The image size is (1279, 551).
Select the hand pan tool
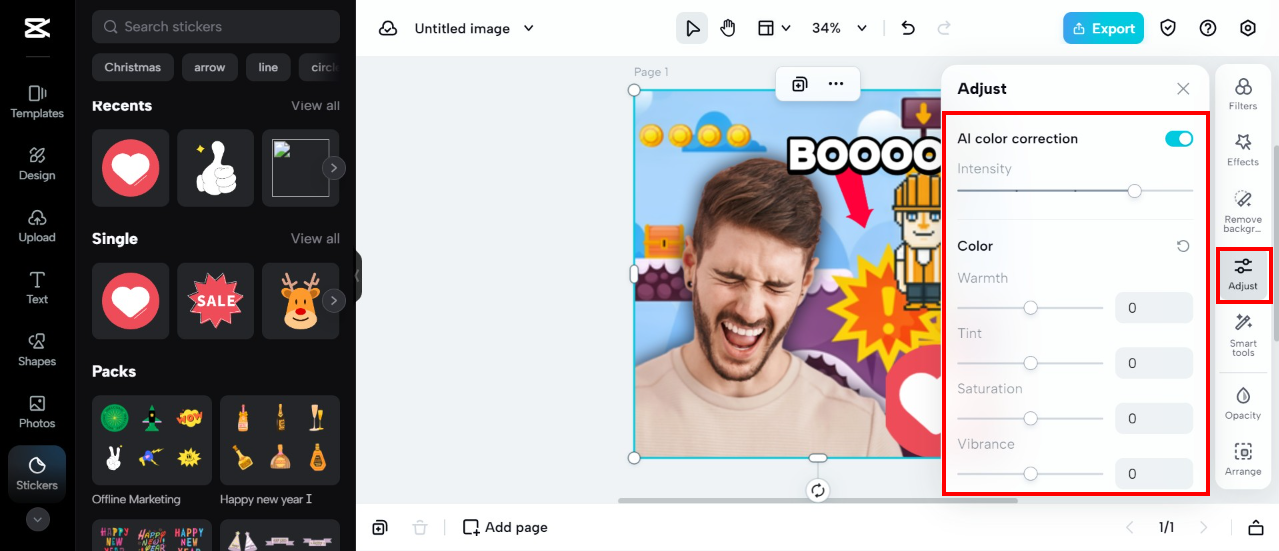728,28
